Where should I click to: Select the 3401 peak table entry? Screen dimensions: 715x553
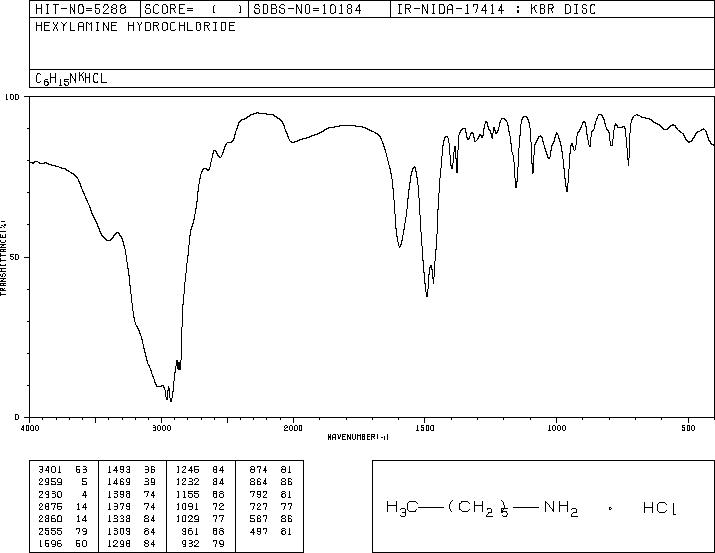click(x=63, y=470)
